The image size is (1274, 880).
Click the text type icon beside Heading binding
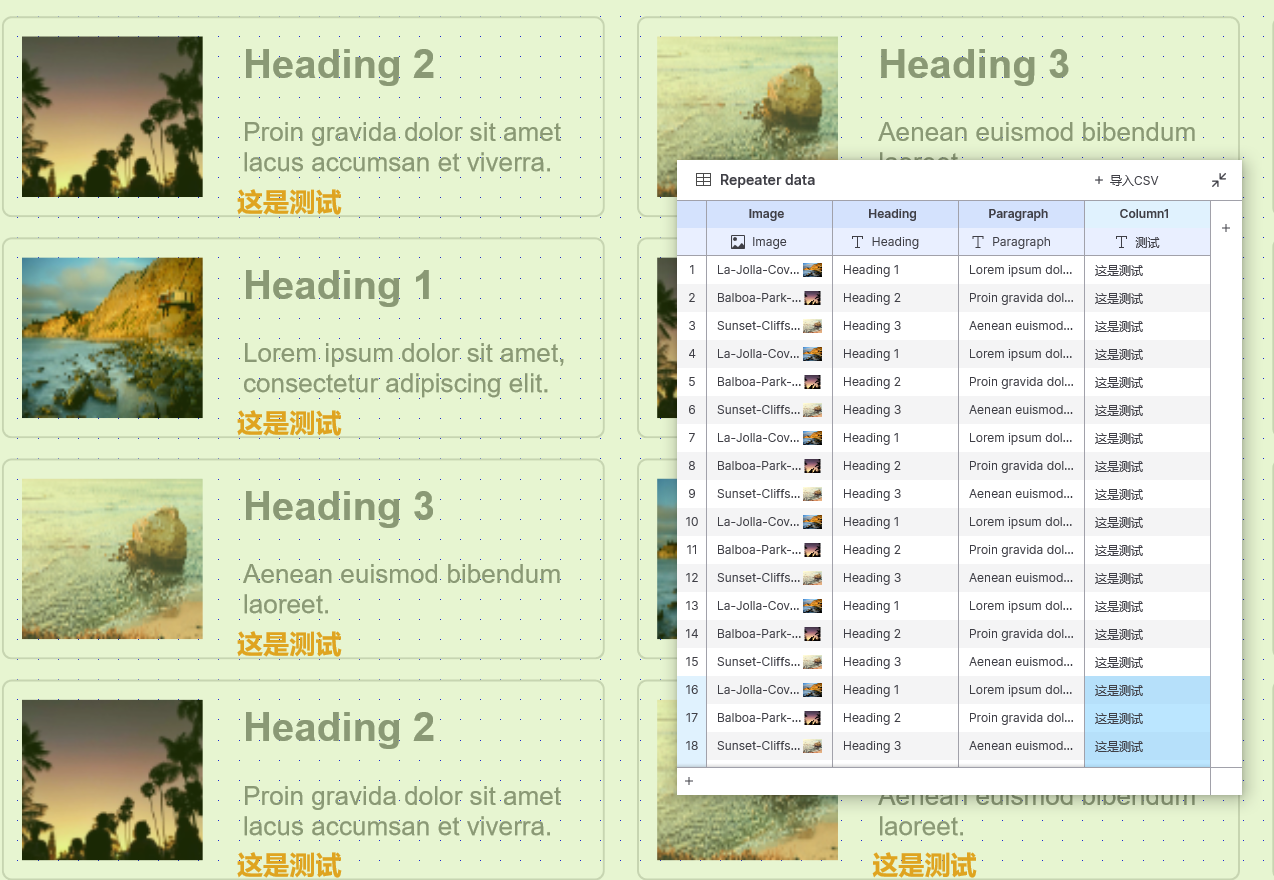857,242
